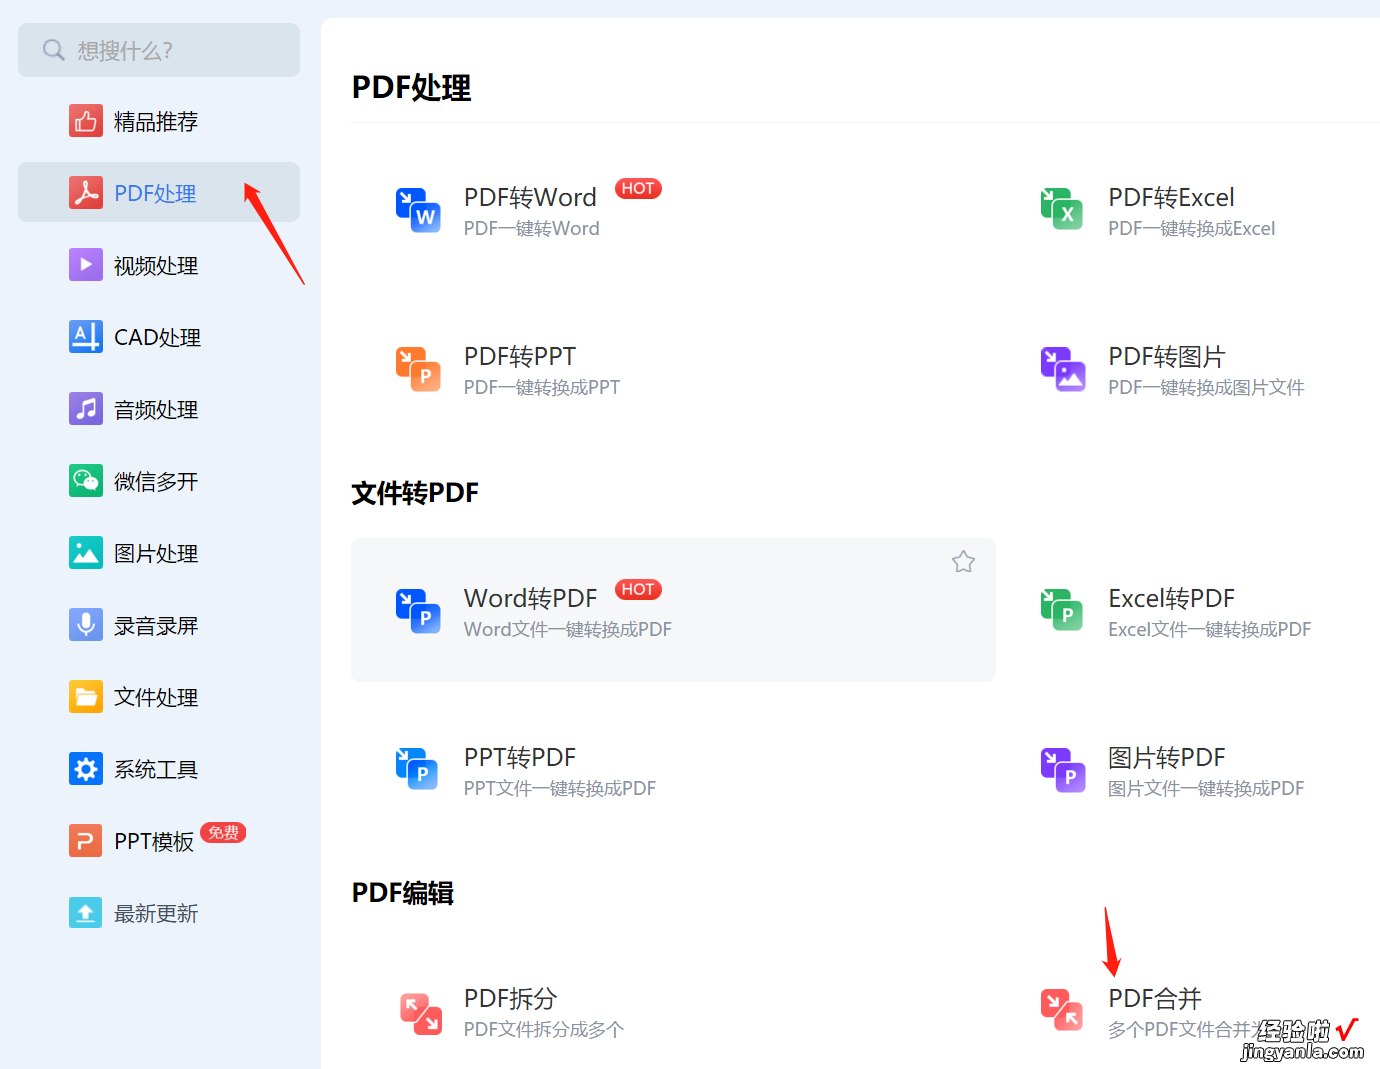Select the PDF处理 sidebar item
The image size is (1380, 1069).
tap(159, 192)
